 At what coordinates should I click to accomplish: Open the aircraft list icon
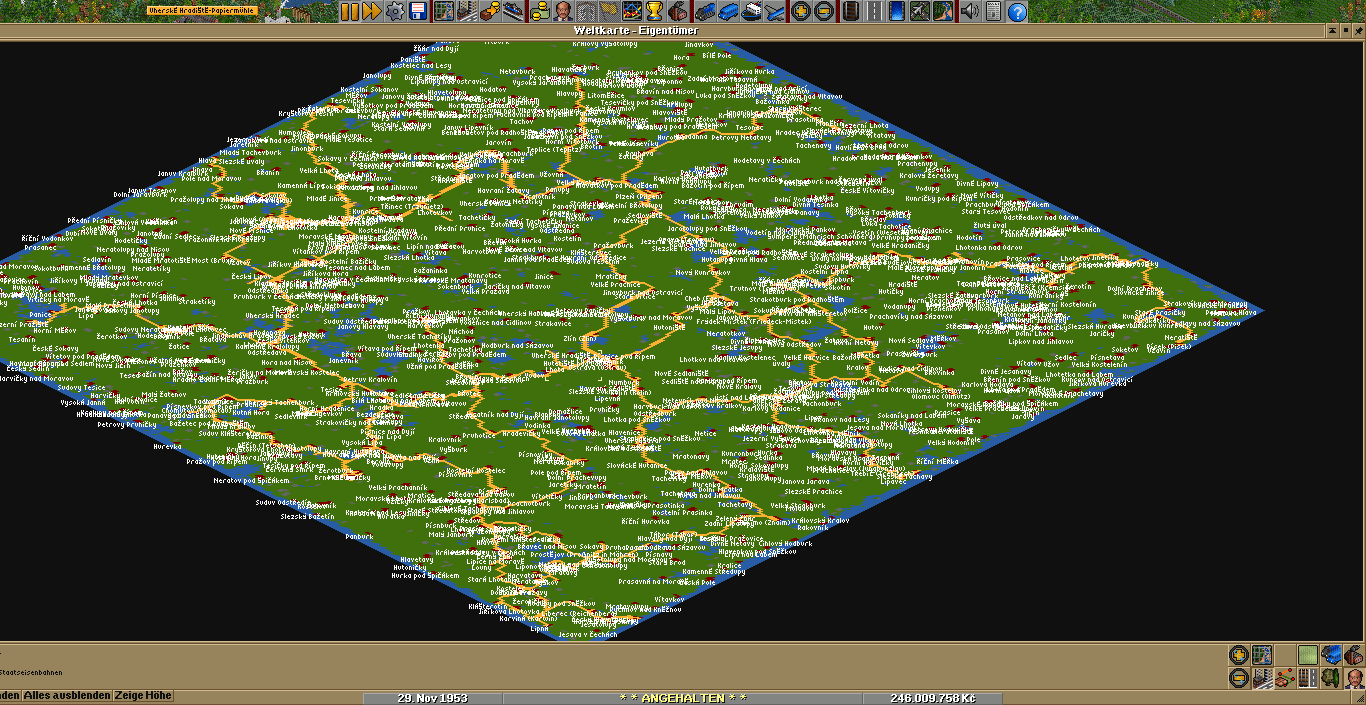point(773,11)
